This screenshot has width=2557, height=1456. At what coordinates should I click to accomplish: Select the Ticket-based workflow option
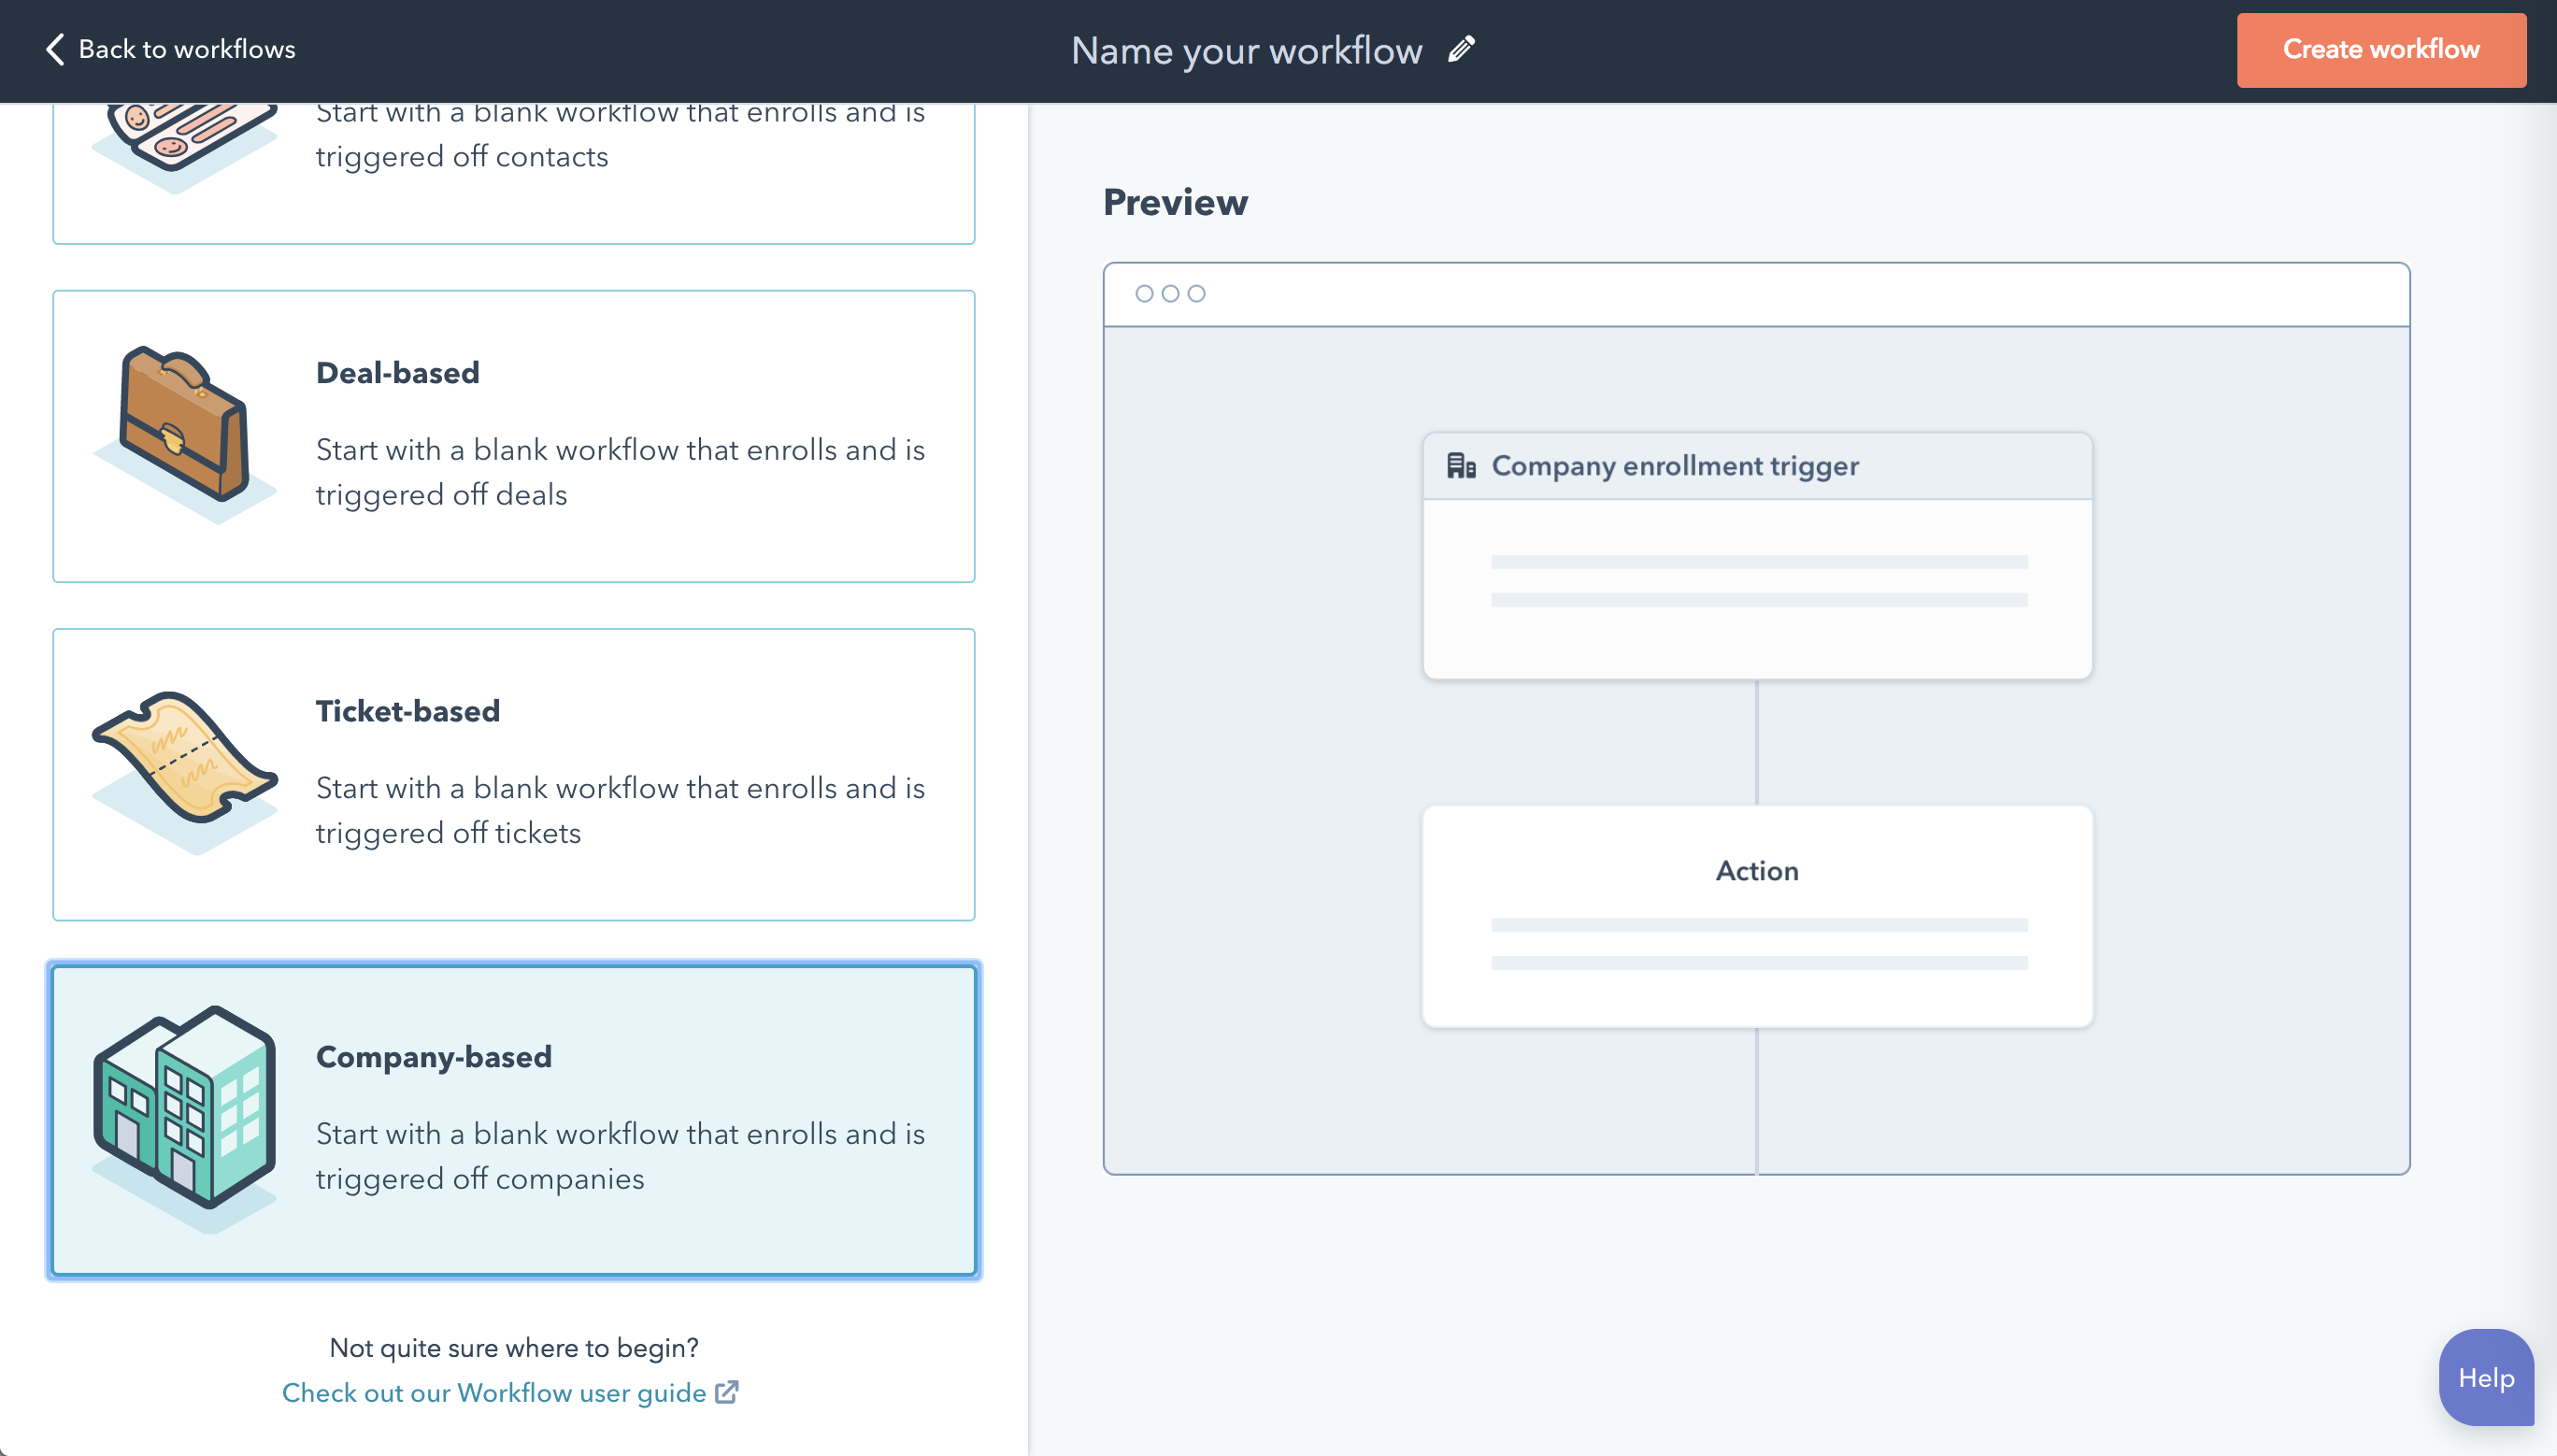click(513, 774)
